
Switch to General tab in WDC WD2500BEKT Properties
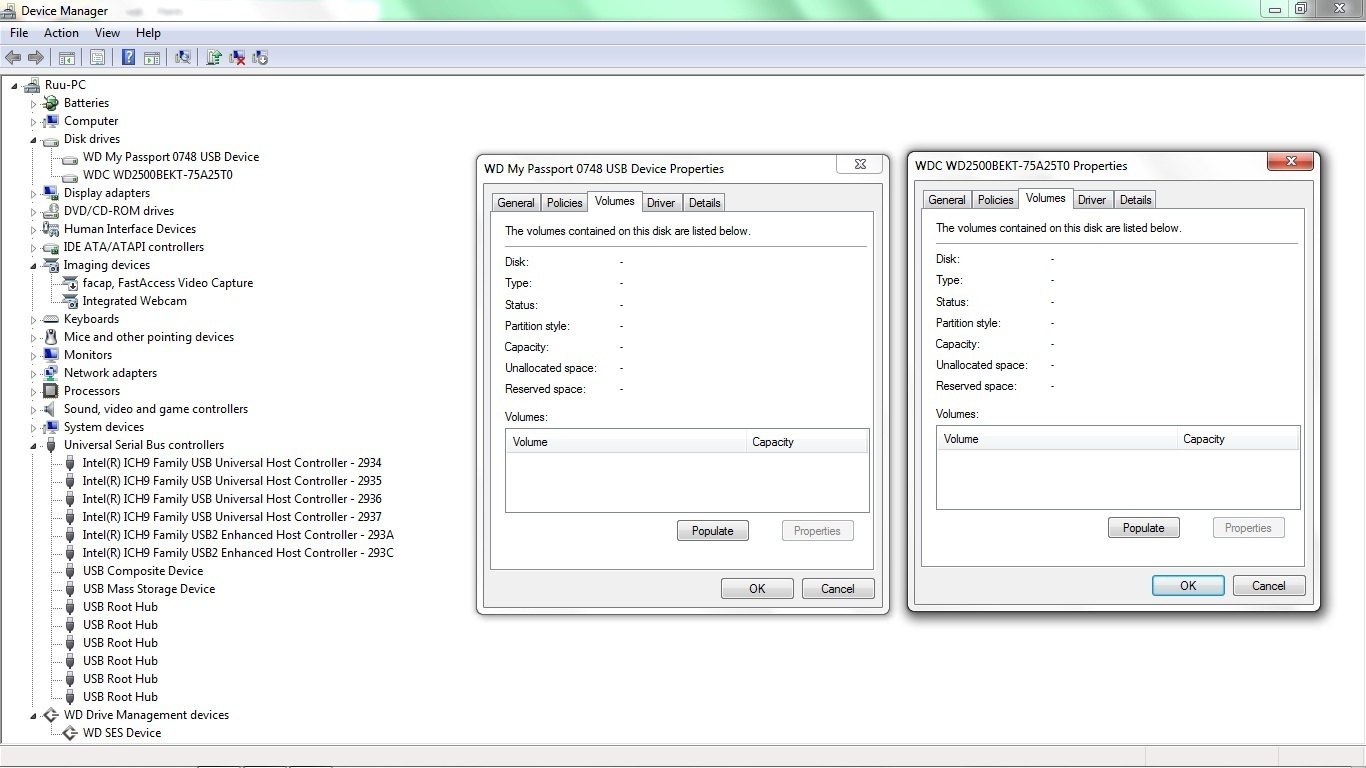(947, 200)
